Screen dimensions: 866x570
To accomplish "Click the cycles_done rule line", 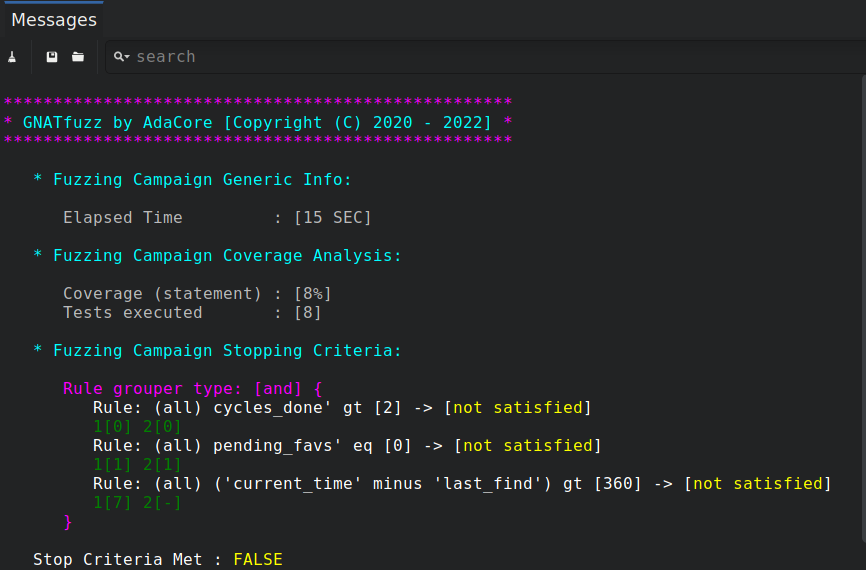I will click(342, 408).
